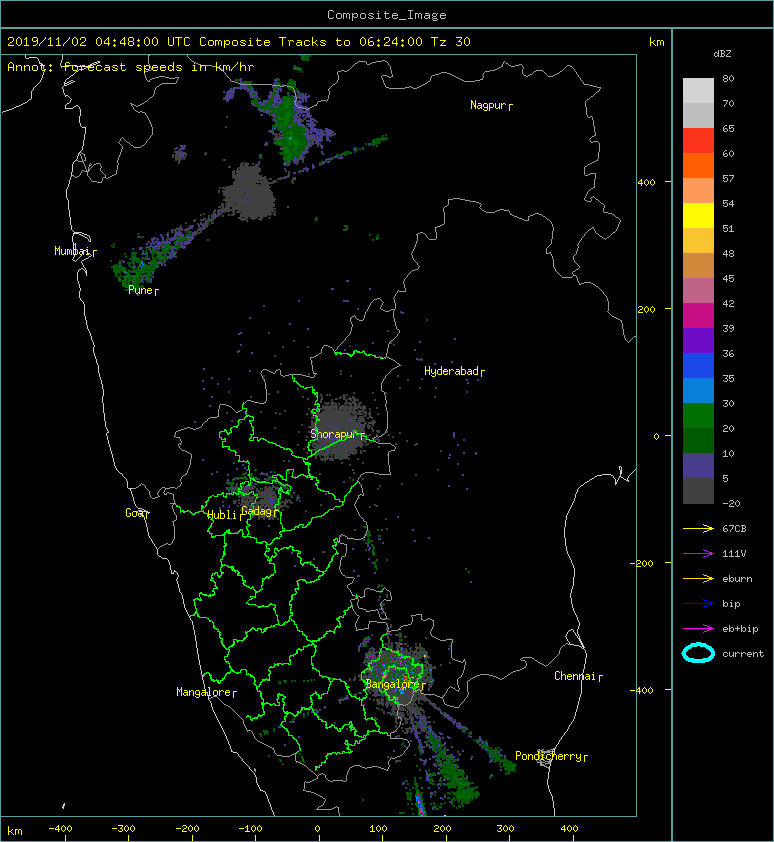Click the -100 tick on the bottom axis

click(250, 829)
